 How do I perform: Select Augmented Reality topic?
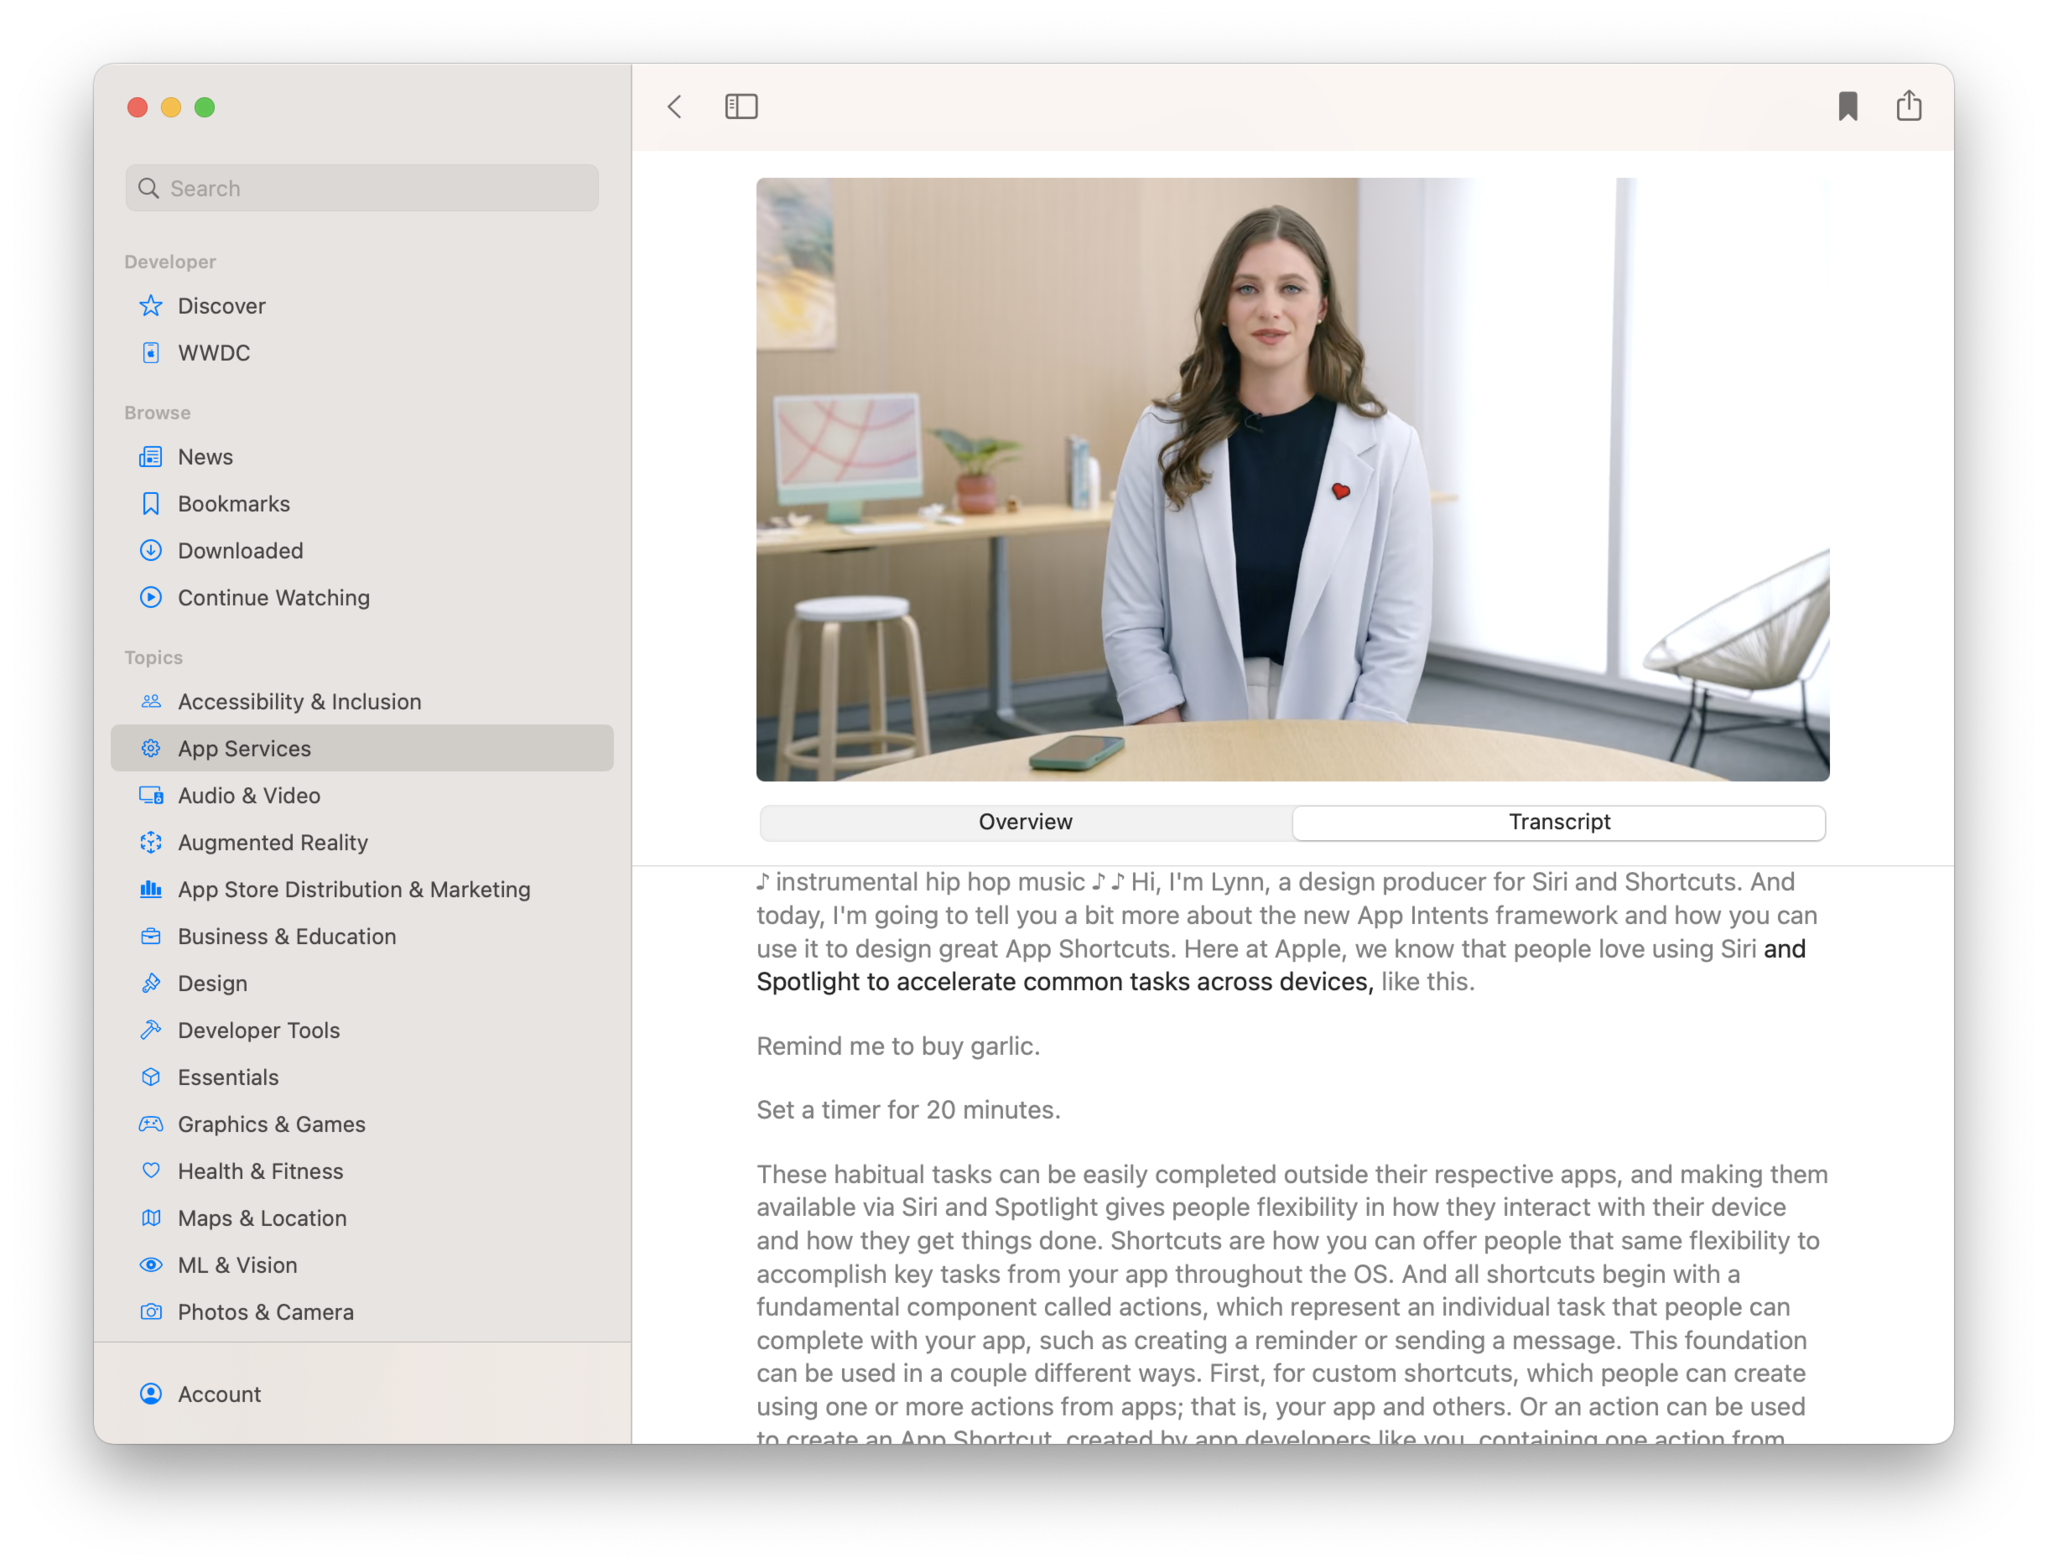tap(272, 843)
